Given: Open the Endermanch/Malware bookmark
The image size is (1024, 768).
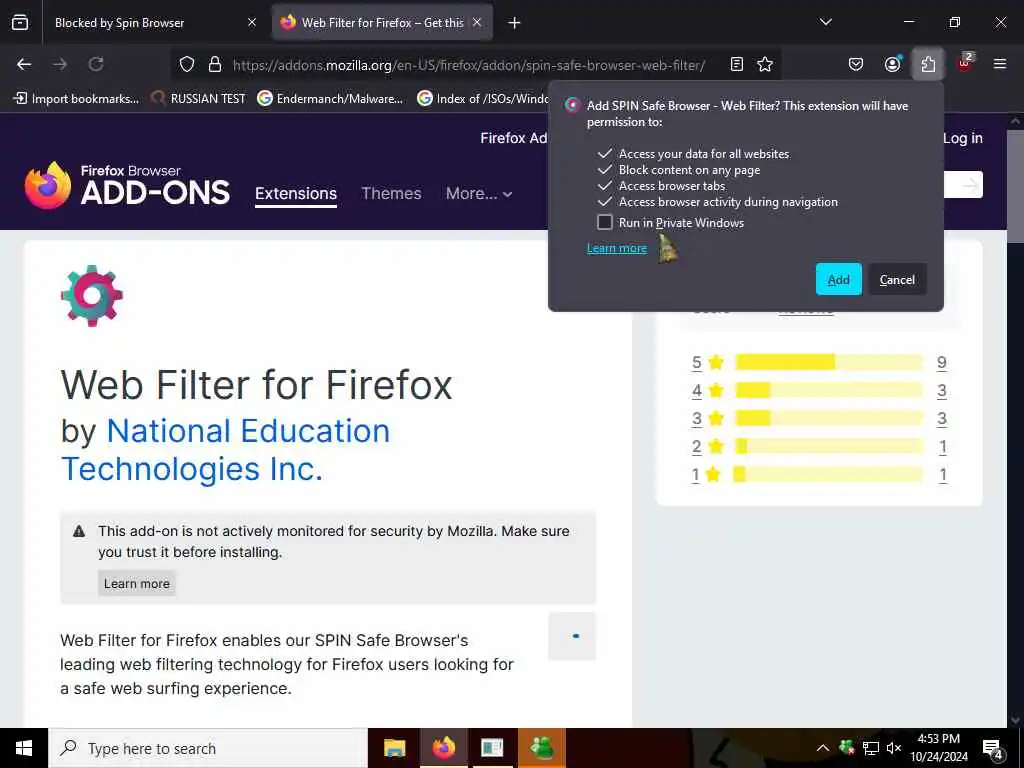Looking at the screenshot, I should pyautogui.click(x=330, y=99).
